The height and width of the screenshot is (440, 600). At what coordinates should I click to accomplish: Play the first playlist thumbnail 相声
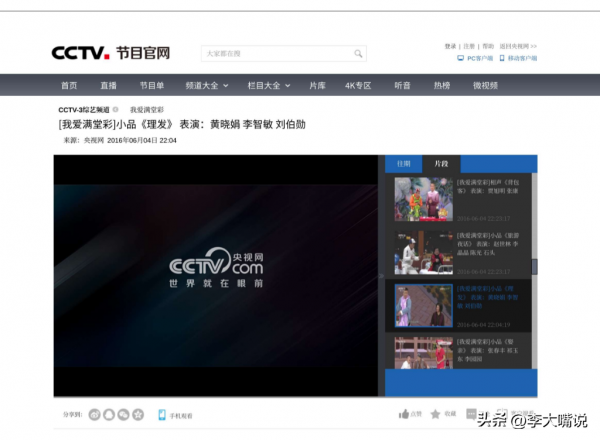(422, 199)
